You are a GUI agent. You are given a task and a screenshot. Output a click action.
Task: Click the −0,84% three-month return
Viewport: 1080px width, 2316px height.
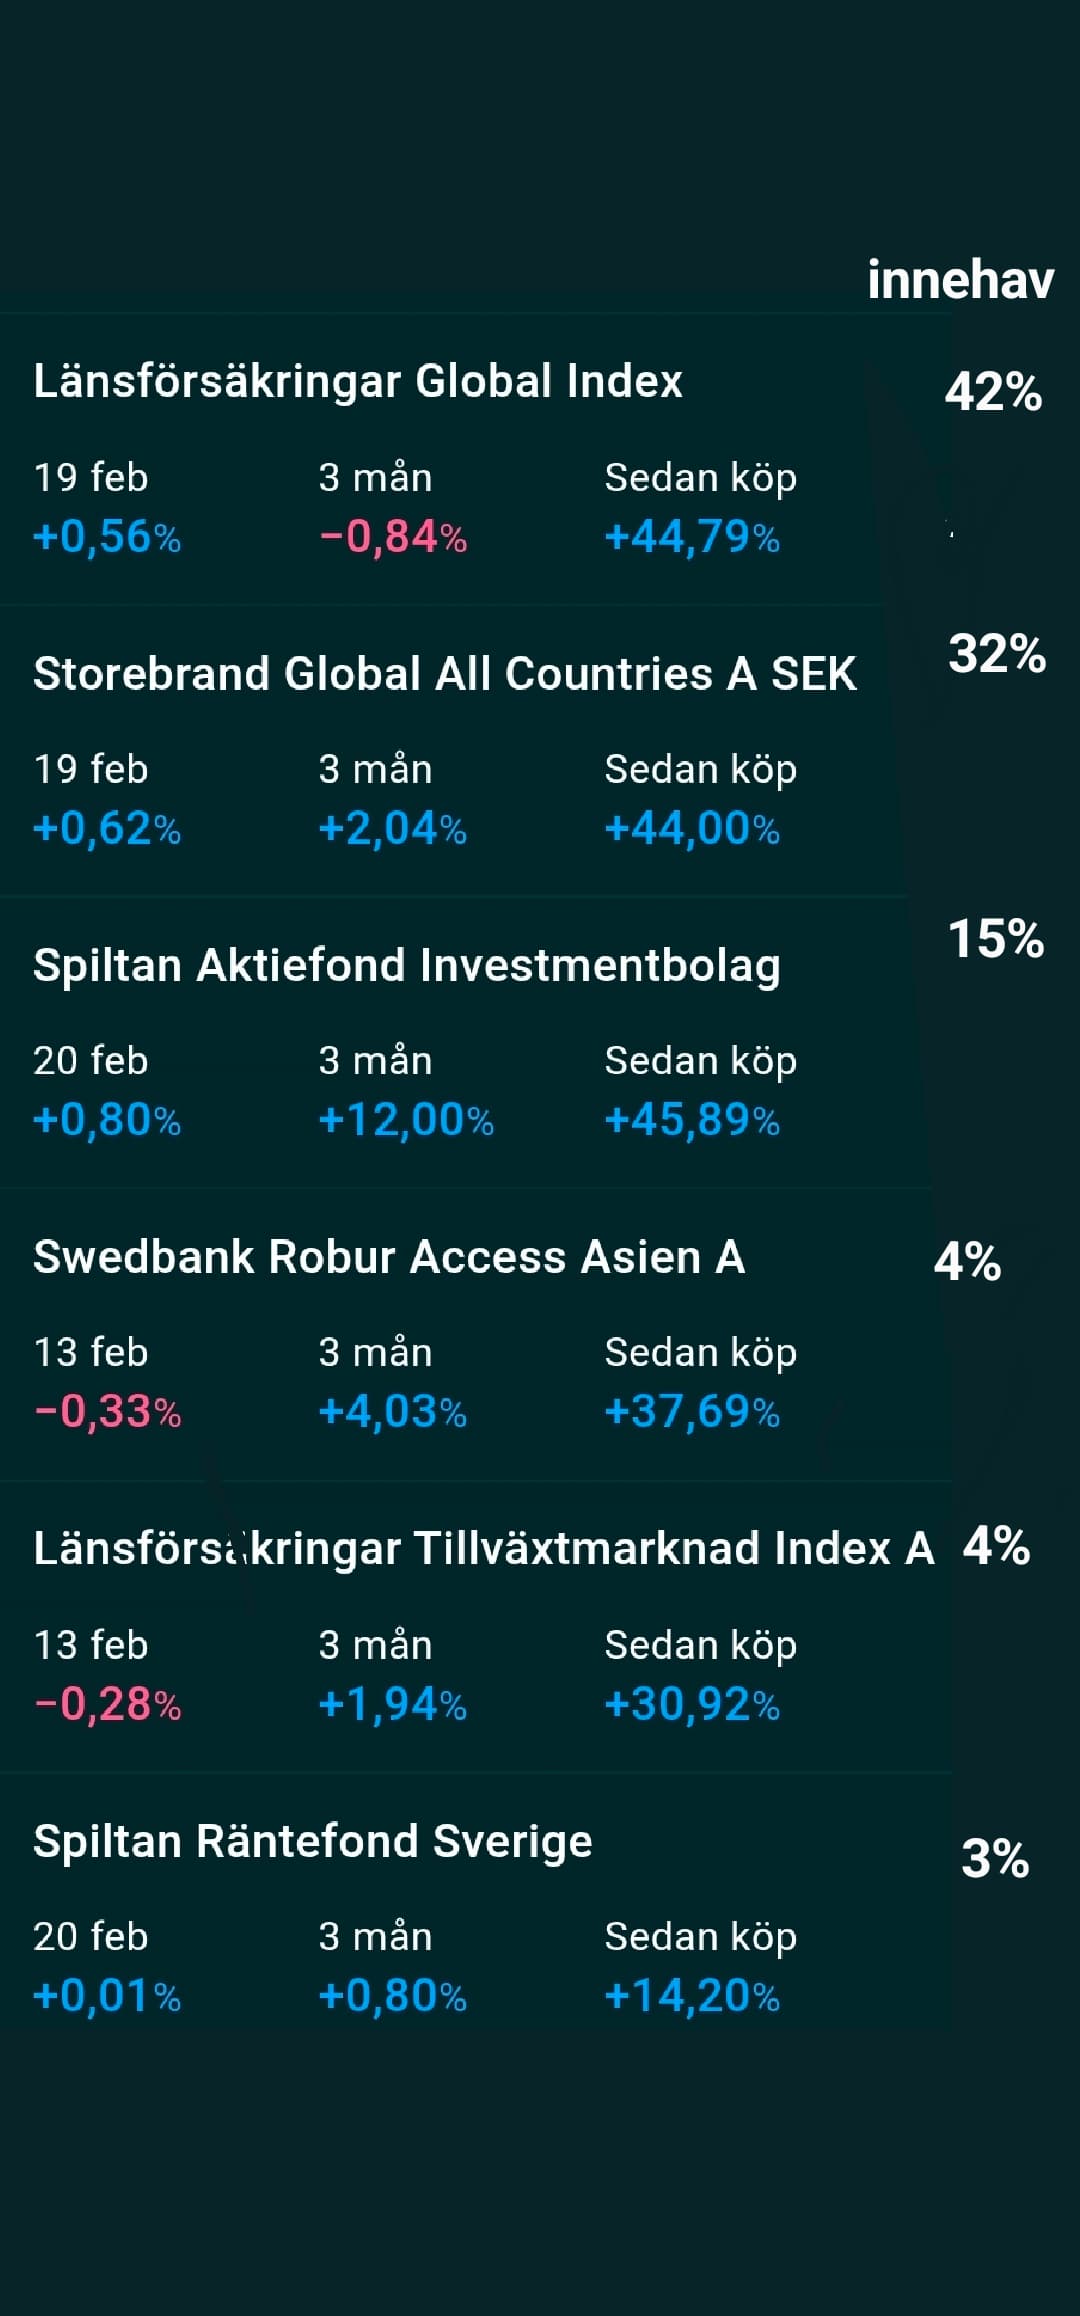(393, 537)
